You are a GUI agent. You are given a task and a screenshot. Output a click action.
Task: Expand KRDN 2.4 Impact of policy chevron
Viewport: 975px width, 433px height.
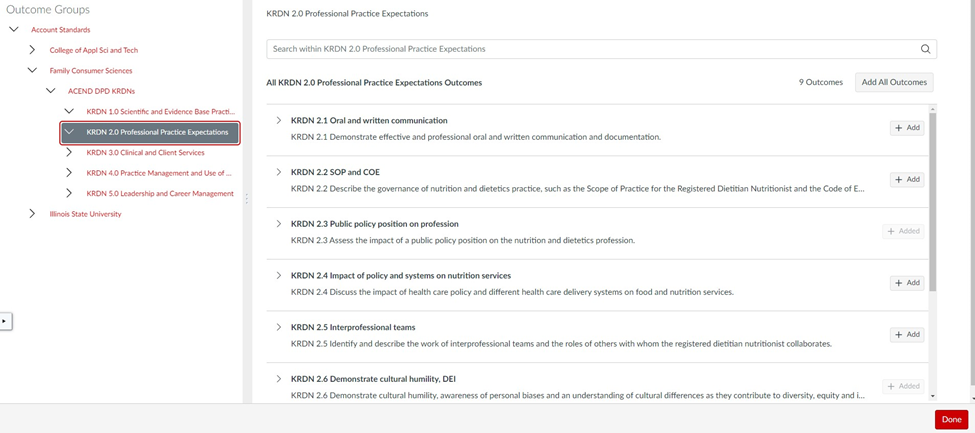coord(279,275)
